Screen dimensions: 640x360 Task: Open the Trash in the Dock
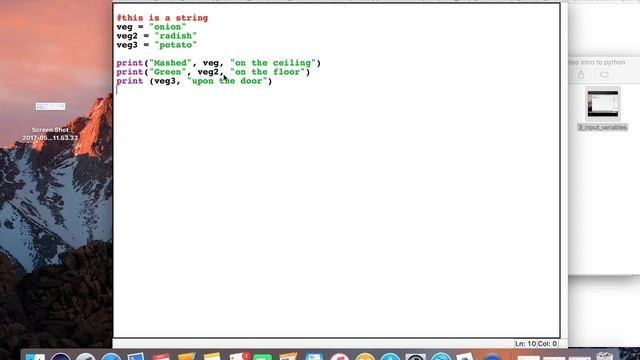coord(604,356)
